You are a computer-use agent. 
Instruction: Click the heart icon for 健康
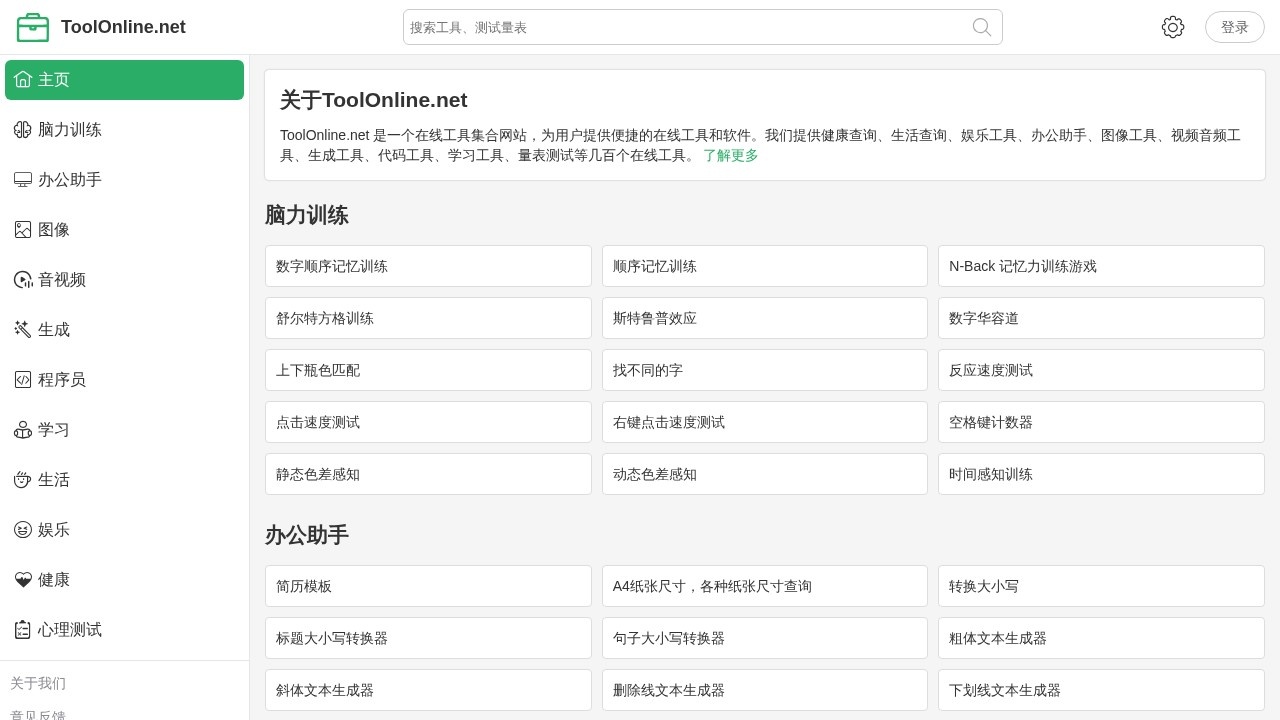coord(23,580)
